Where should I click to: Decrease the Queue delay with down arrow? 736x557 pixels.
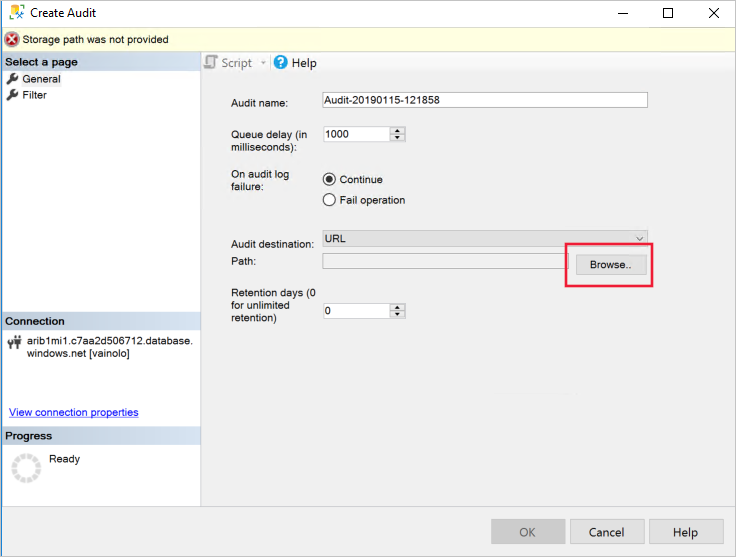[x=398, y=138]
